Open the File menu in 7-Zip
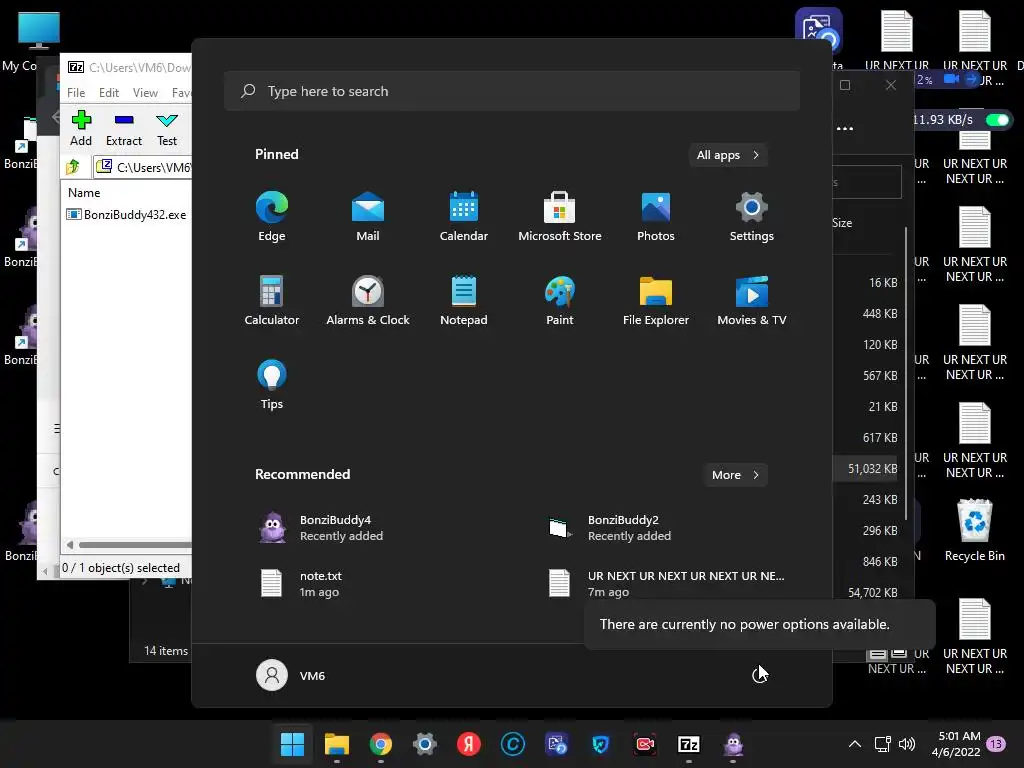 pyautogui.click(x=76, y=93)
